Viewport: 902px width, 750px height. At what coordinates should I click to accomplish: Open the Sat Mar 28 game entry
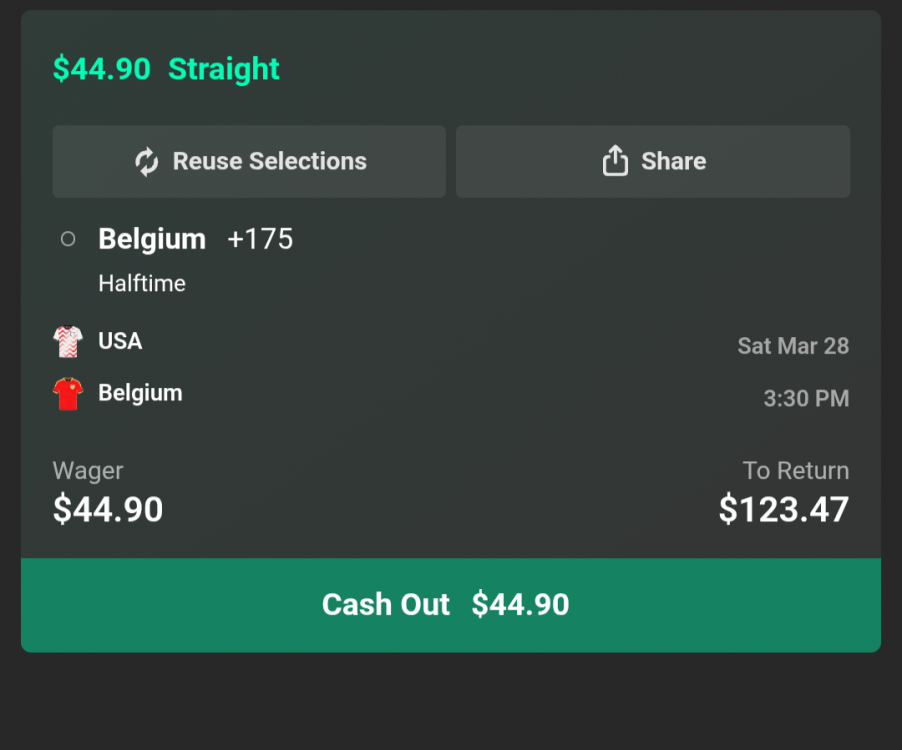[792, 345]
